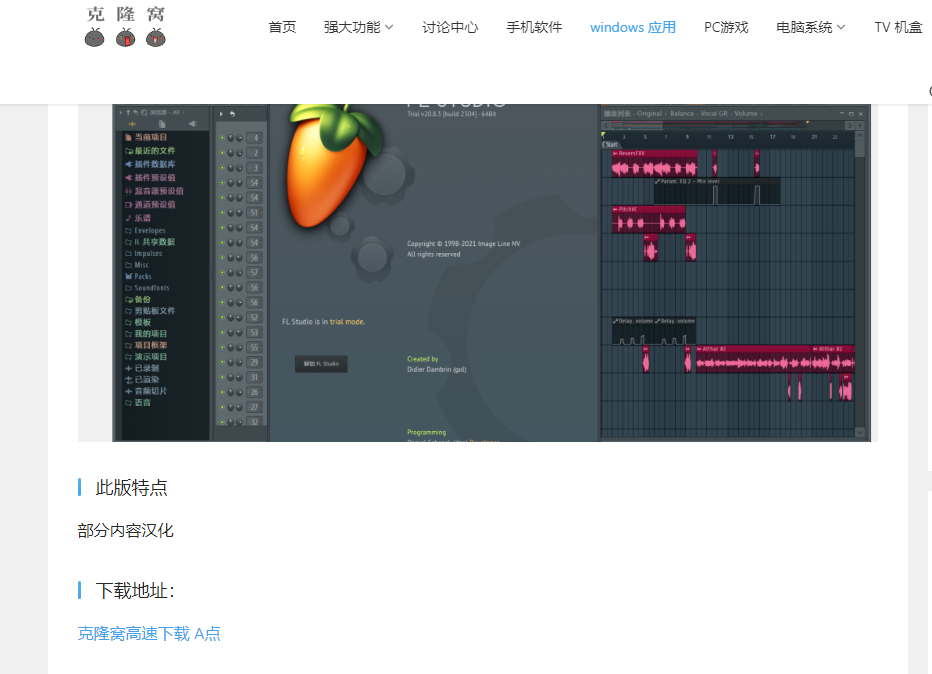
Task: Click the 下载地址: heading
Action: (x=135, y=590)
